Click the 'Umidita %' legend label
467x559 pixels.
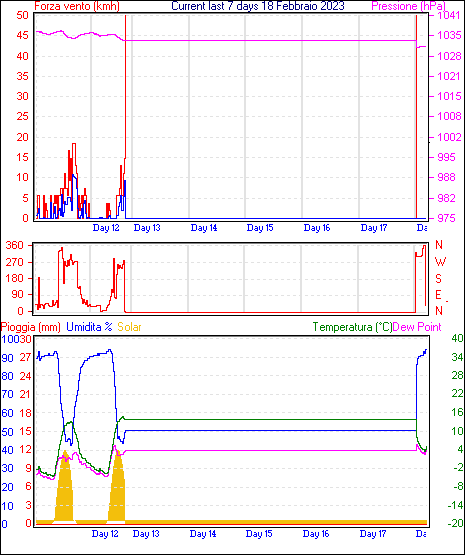(x=89, y=327)
